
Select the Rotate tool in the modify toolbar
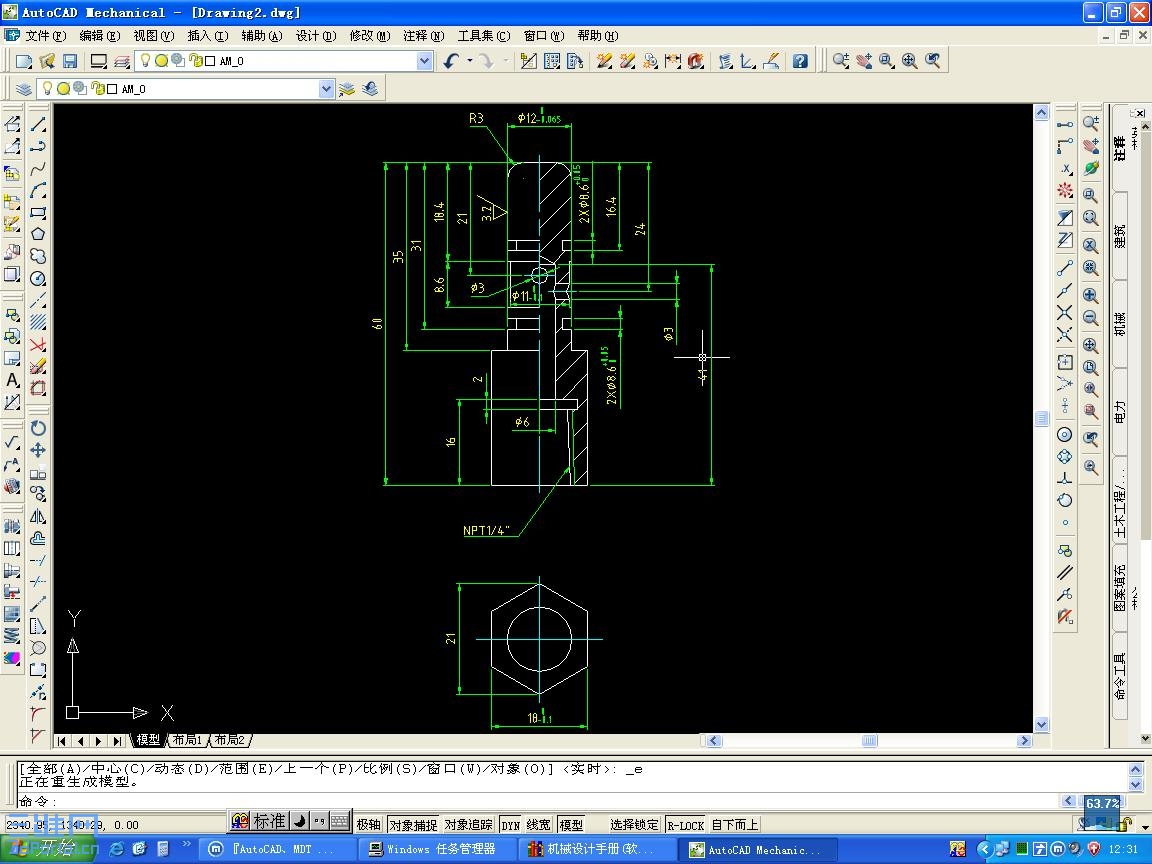coord(38,428)
